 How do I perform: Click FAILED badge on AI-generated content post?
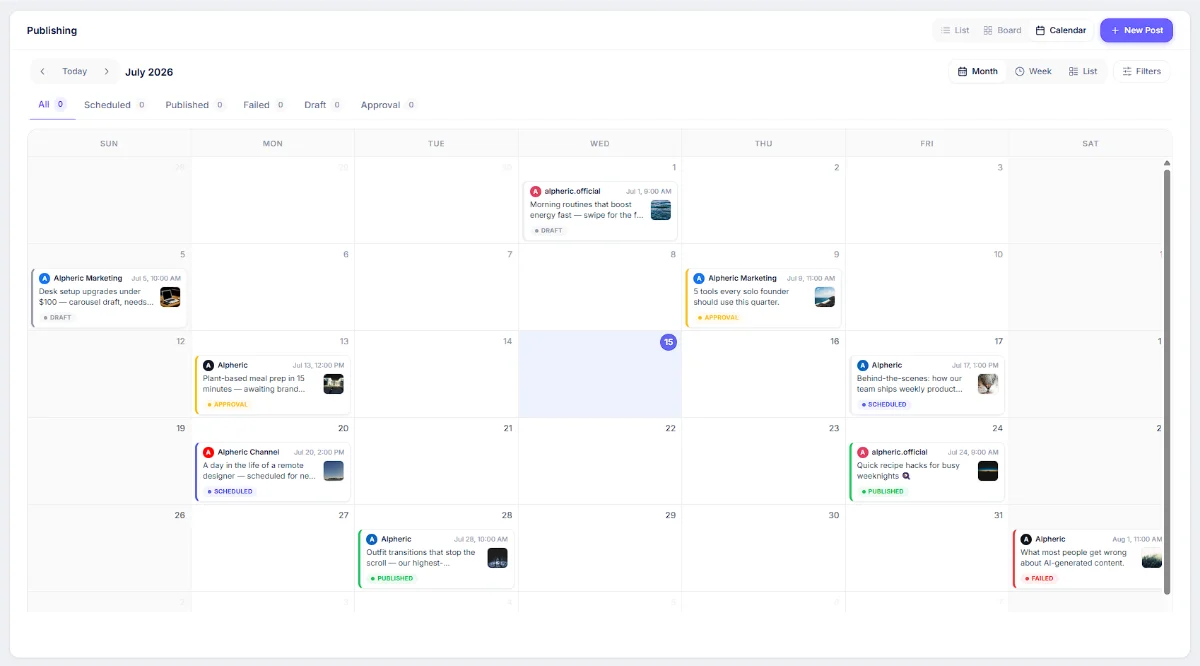pyautogui.click(x=1039, y=579)
